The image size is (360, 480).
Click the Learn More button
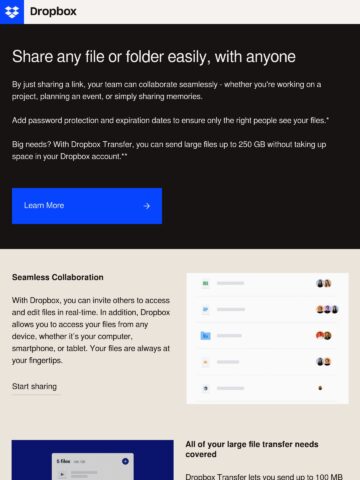click(87, 206)
